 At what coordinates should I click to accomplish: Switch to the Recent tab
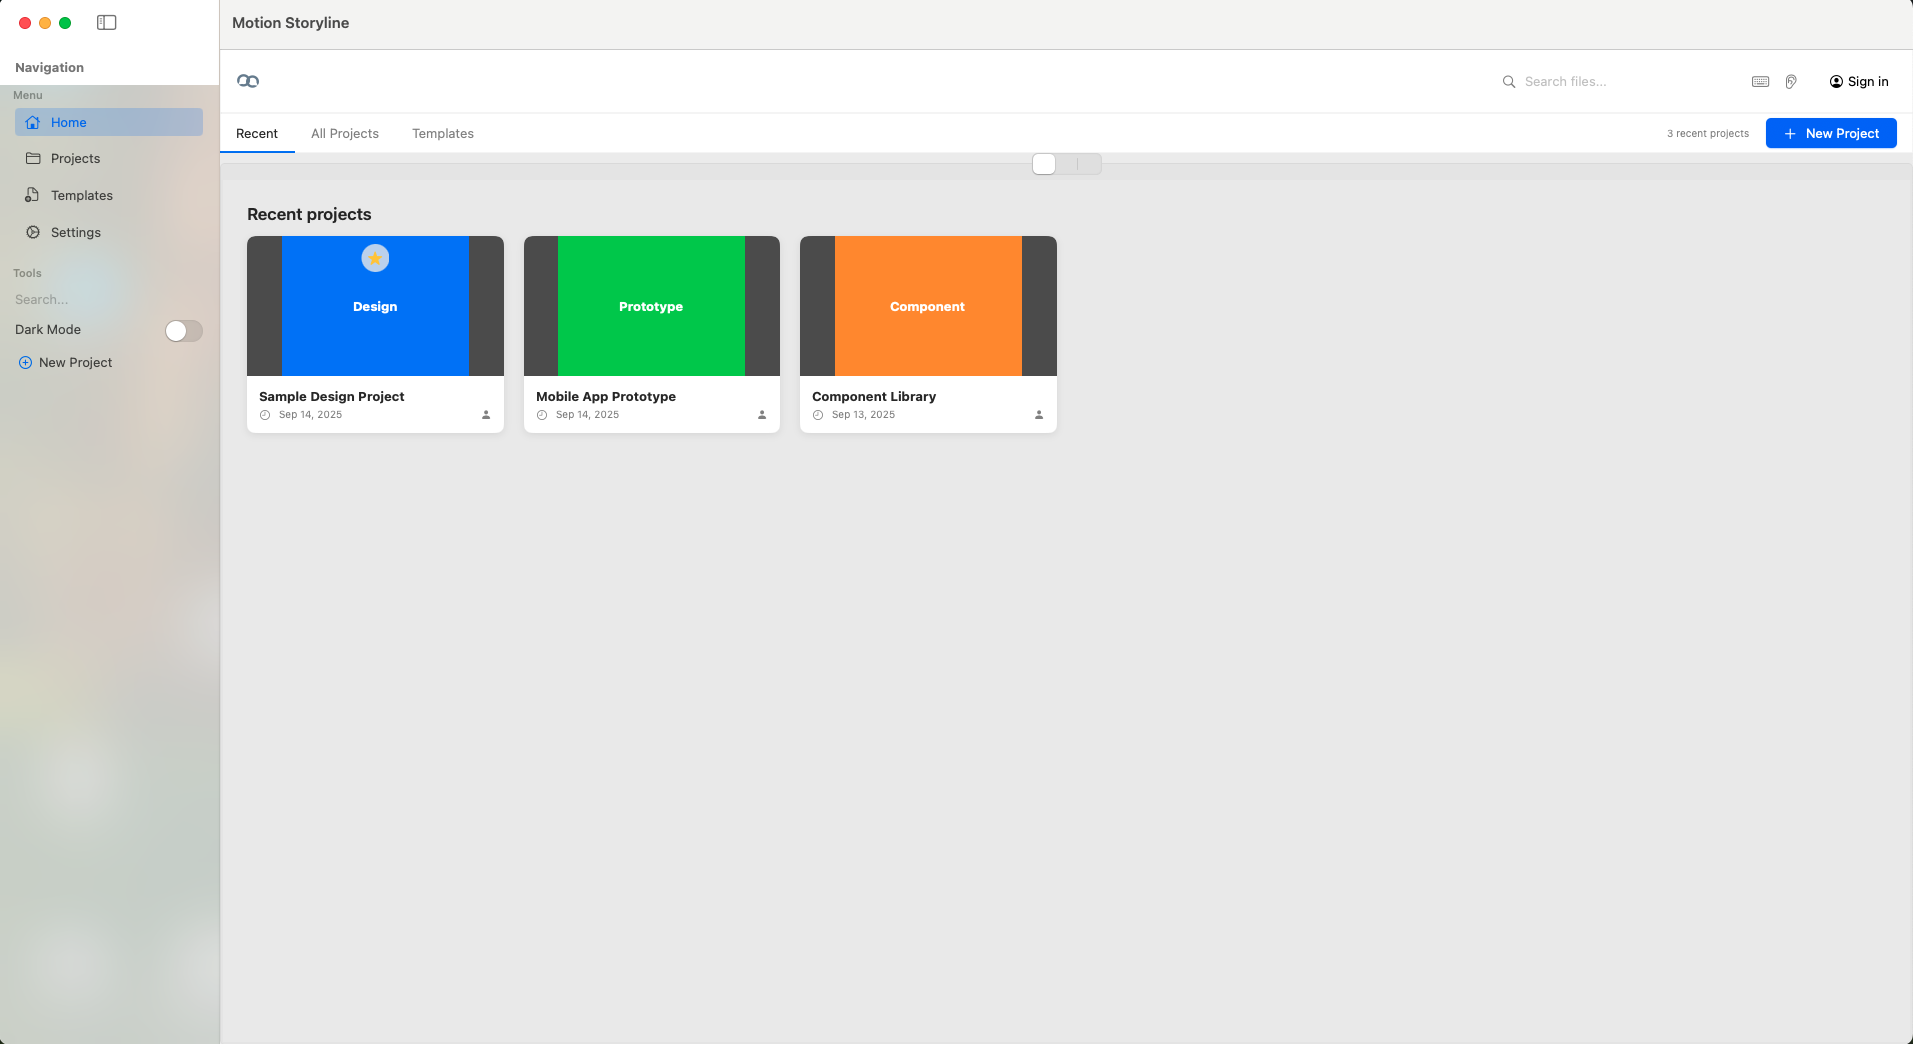coord(257,134)
